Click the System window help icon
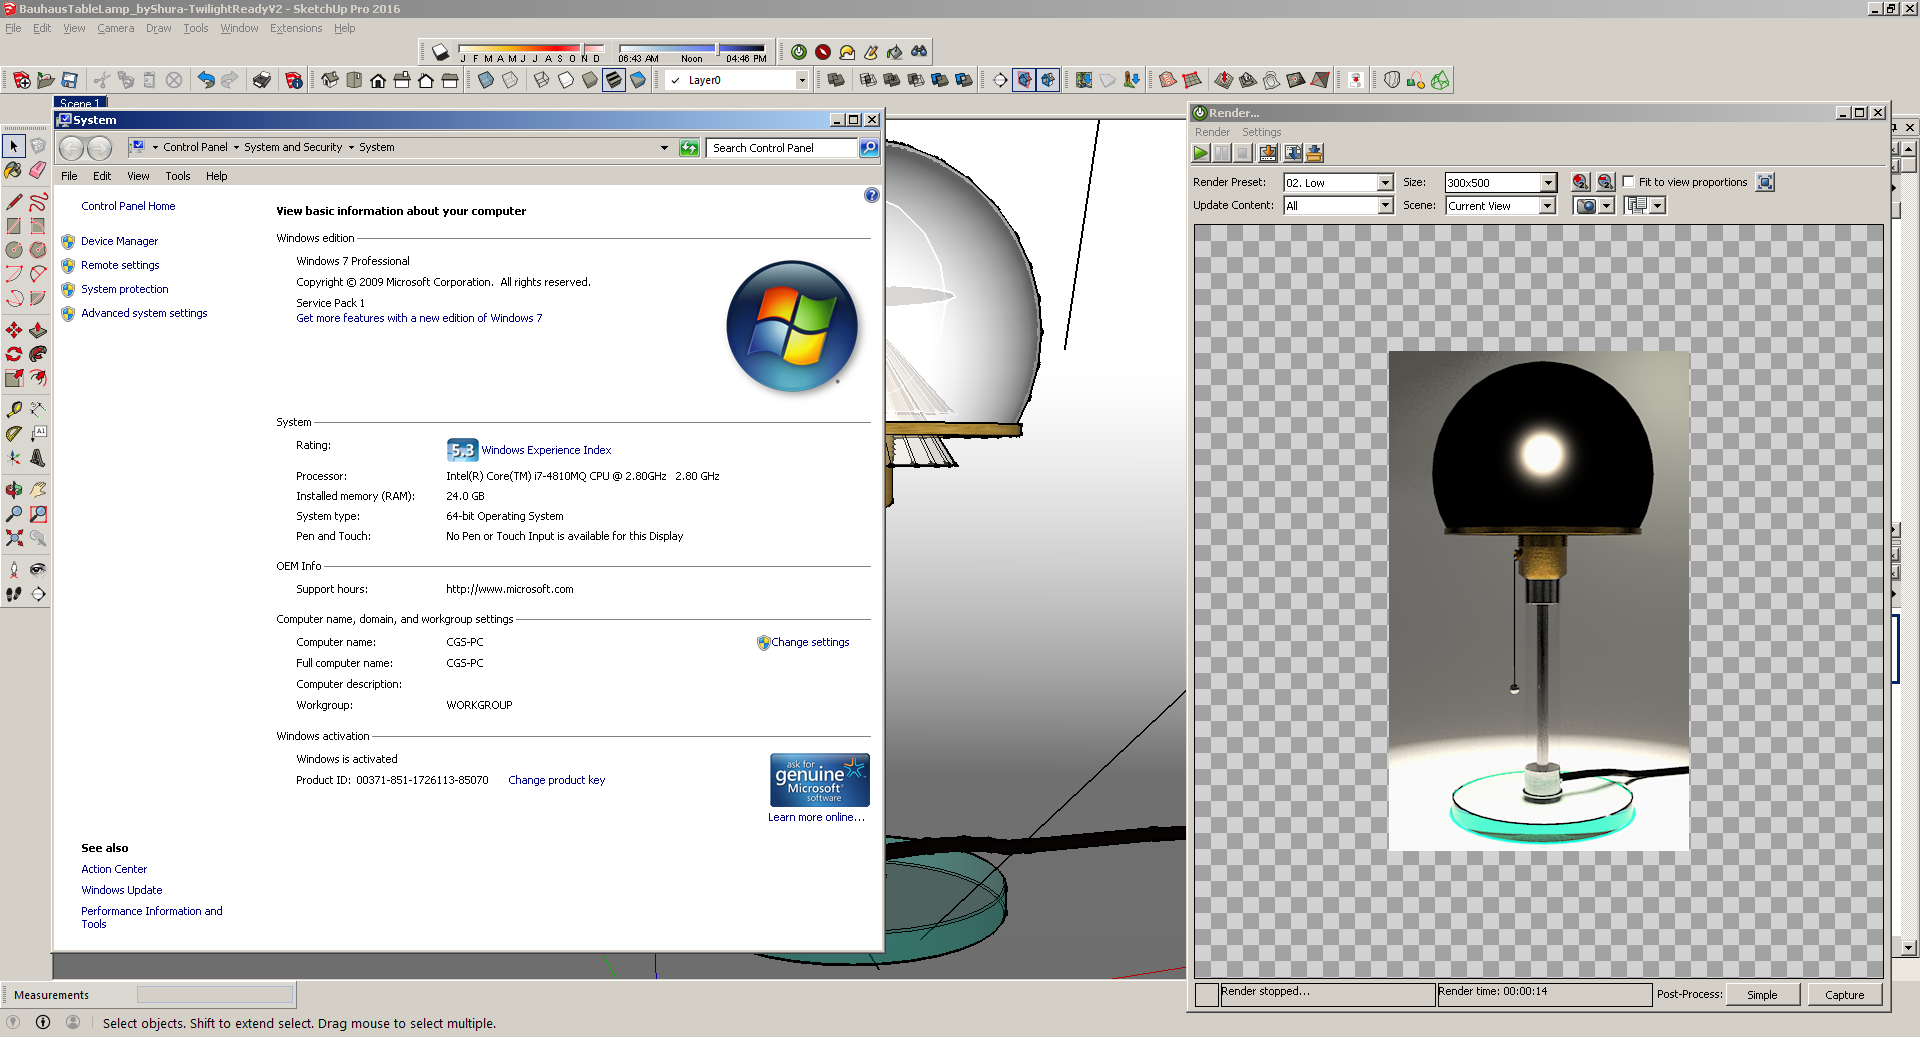This screenshot has height=1038, width=1920. click(871, 195)
